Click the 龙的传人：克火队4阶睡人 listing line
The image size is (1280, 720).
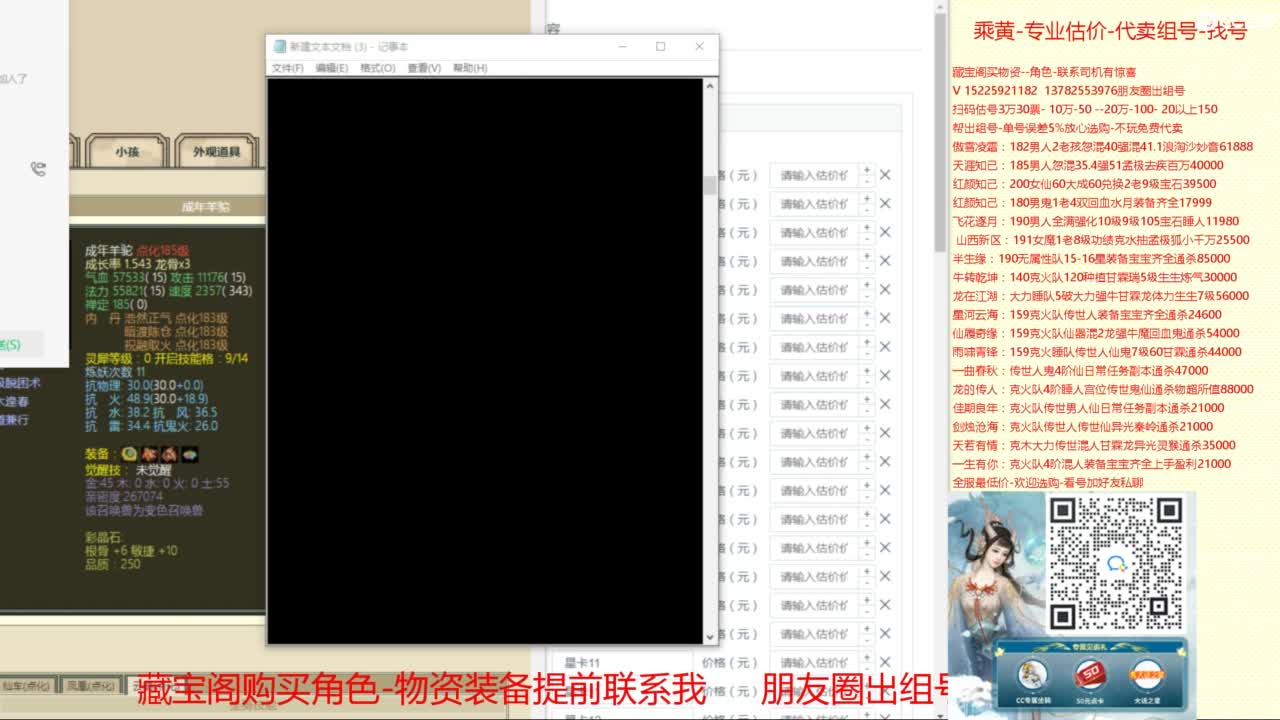click(x=1103, y=389)
